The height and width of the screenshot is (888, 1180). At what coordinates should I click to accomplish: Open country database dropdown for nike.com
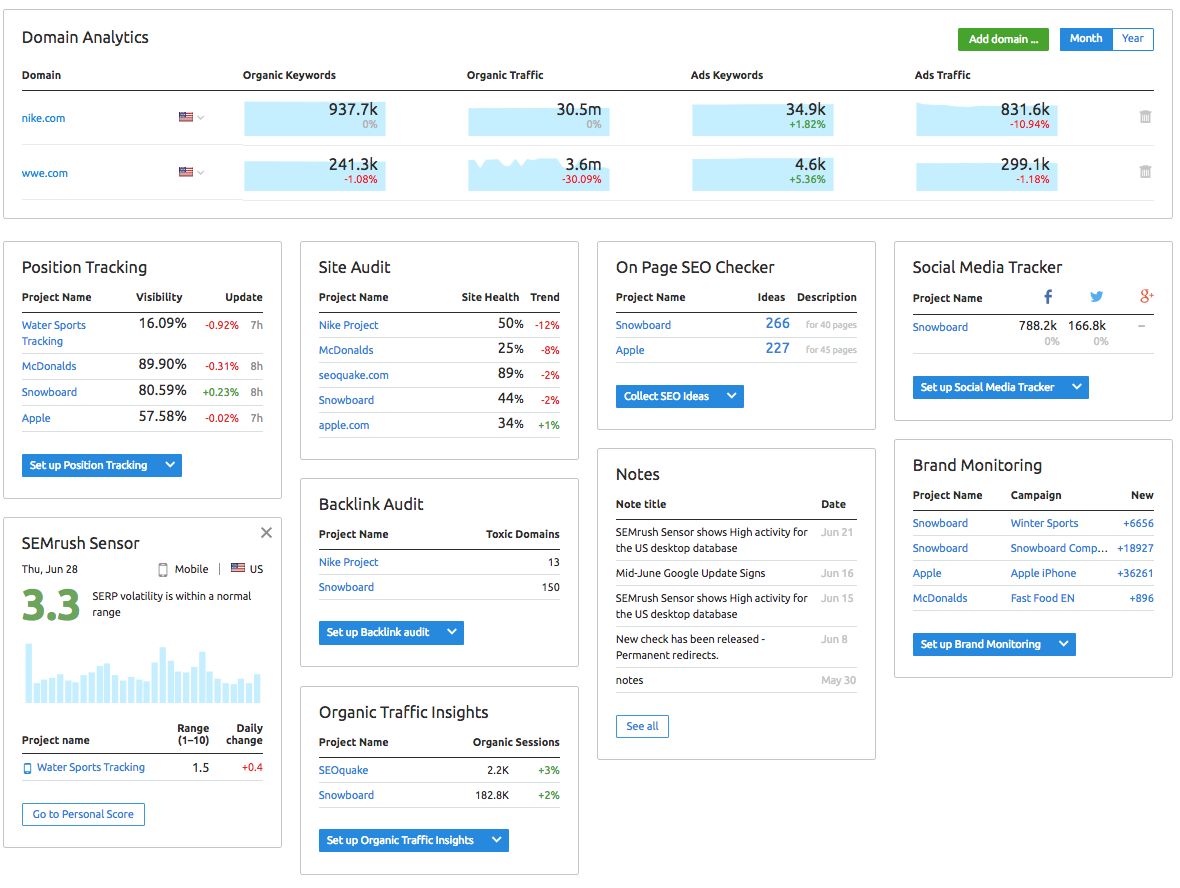pos(191,117)
